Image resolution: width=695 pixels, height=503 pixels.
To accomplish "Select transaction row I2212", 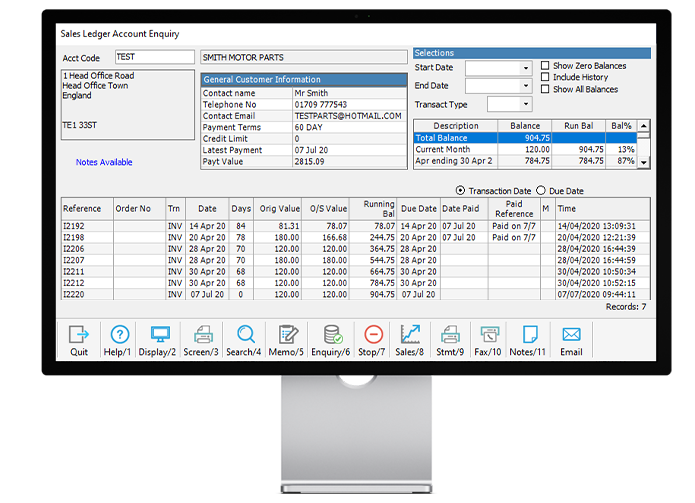I will [355, 283].
